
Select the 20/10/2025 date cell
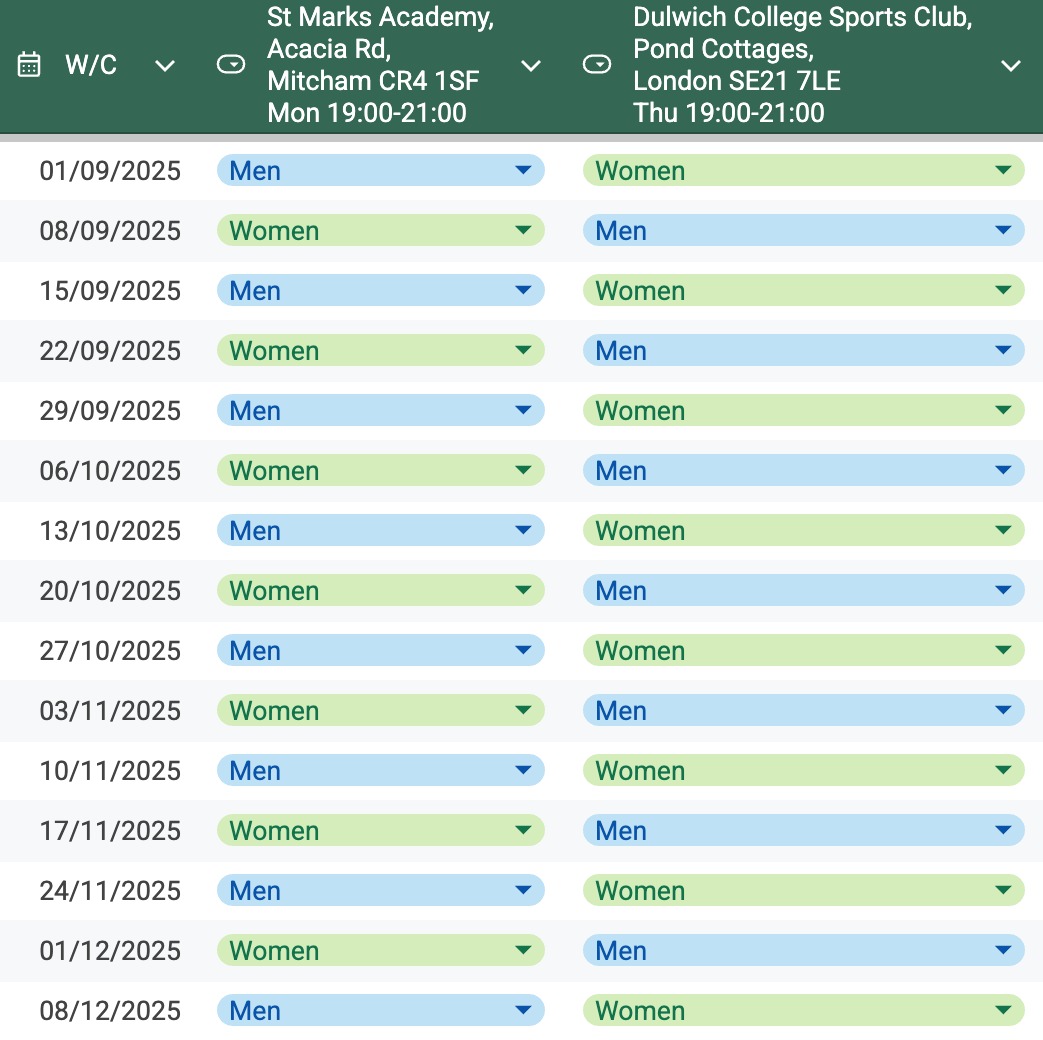[x=110, y=591]
